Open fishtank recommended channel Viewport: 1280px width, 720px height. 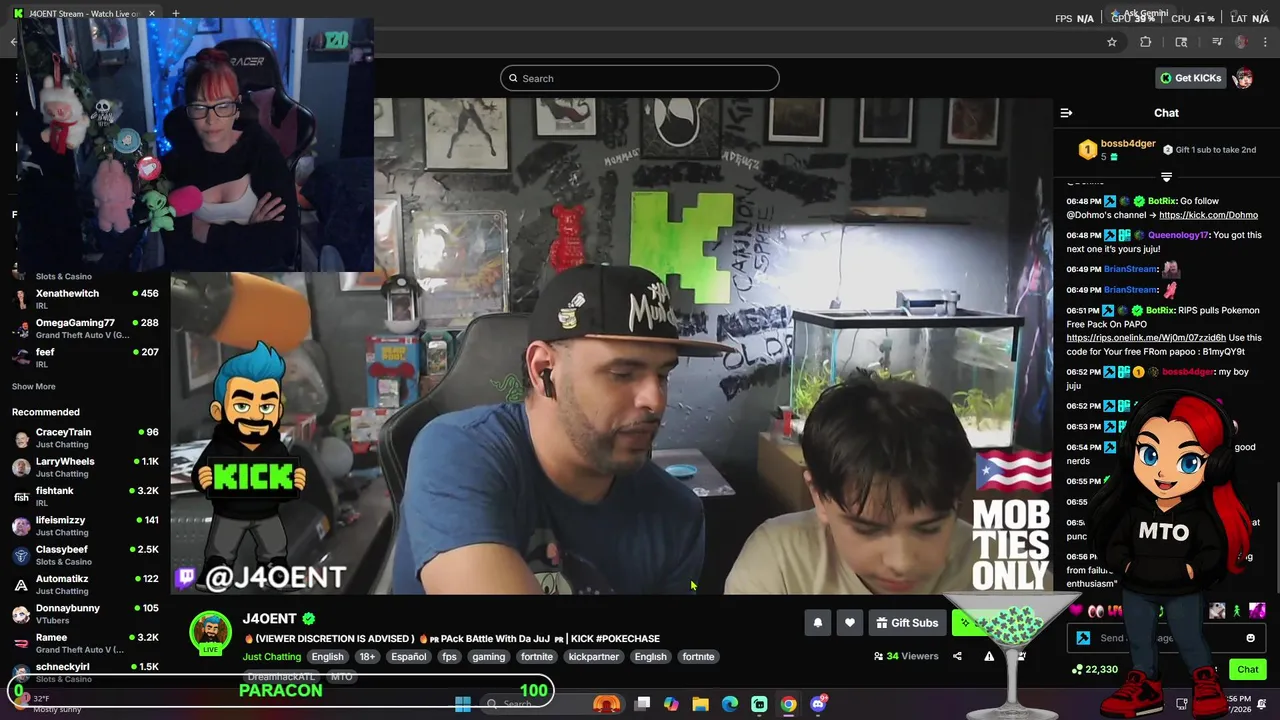tap(85, 496)
